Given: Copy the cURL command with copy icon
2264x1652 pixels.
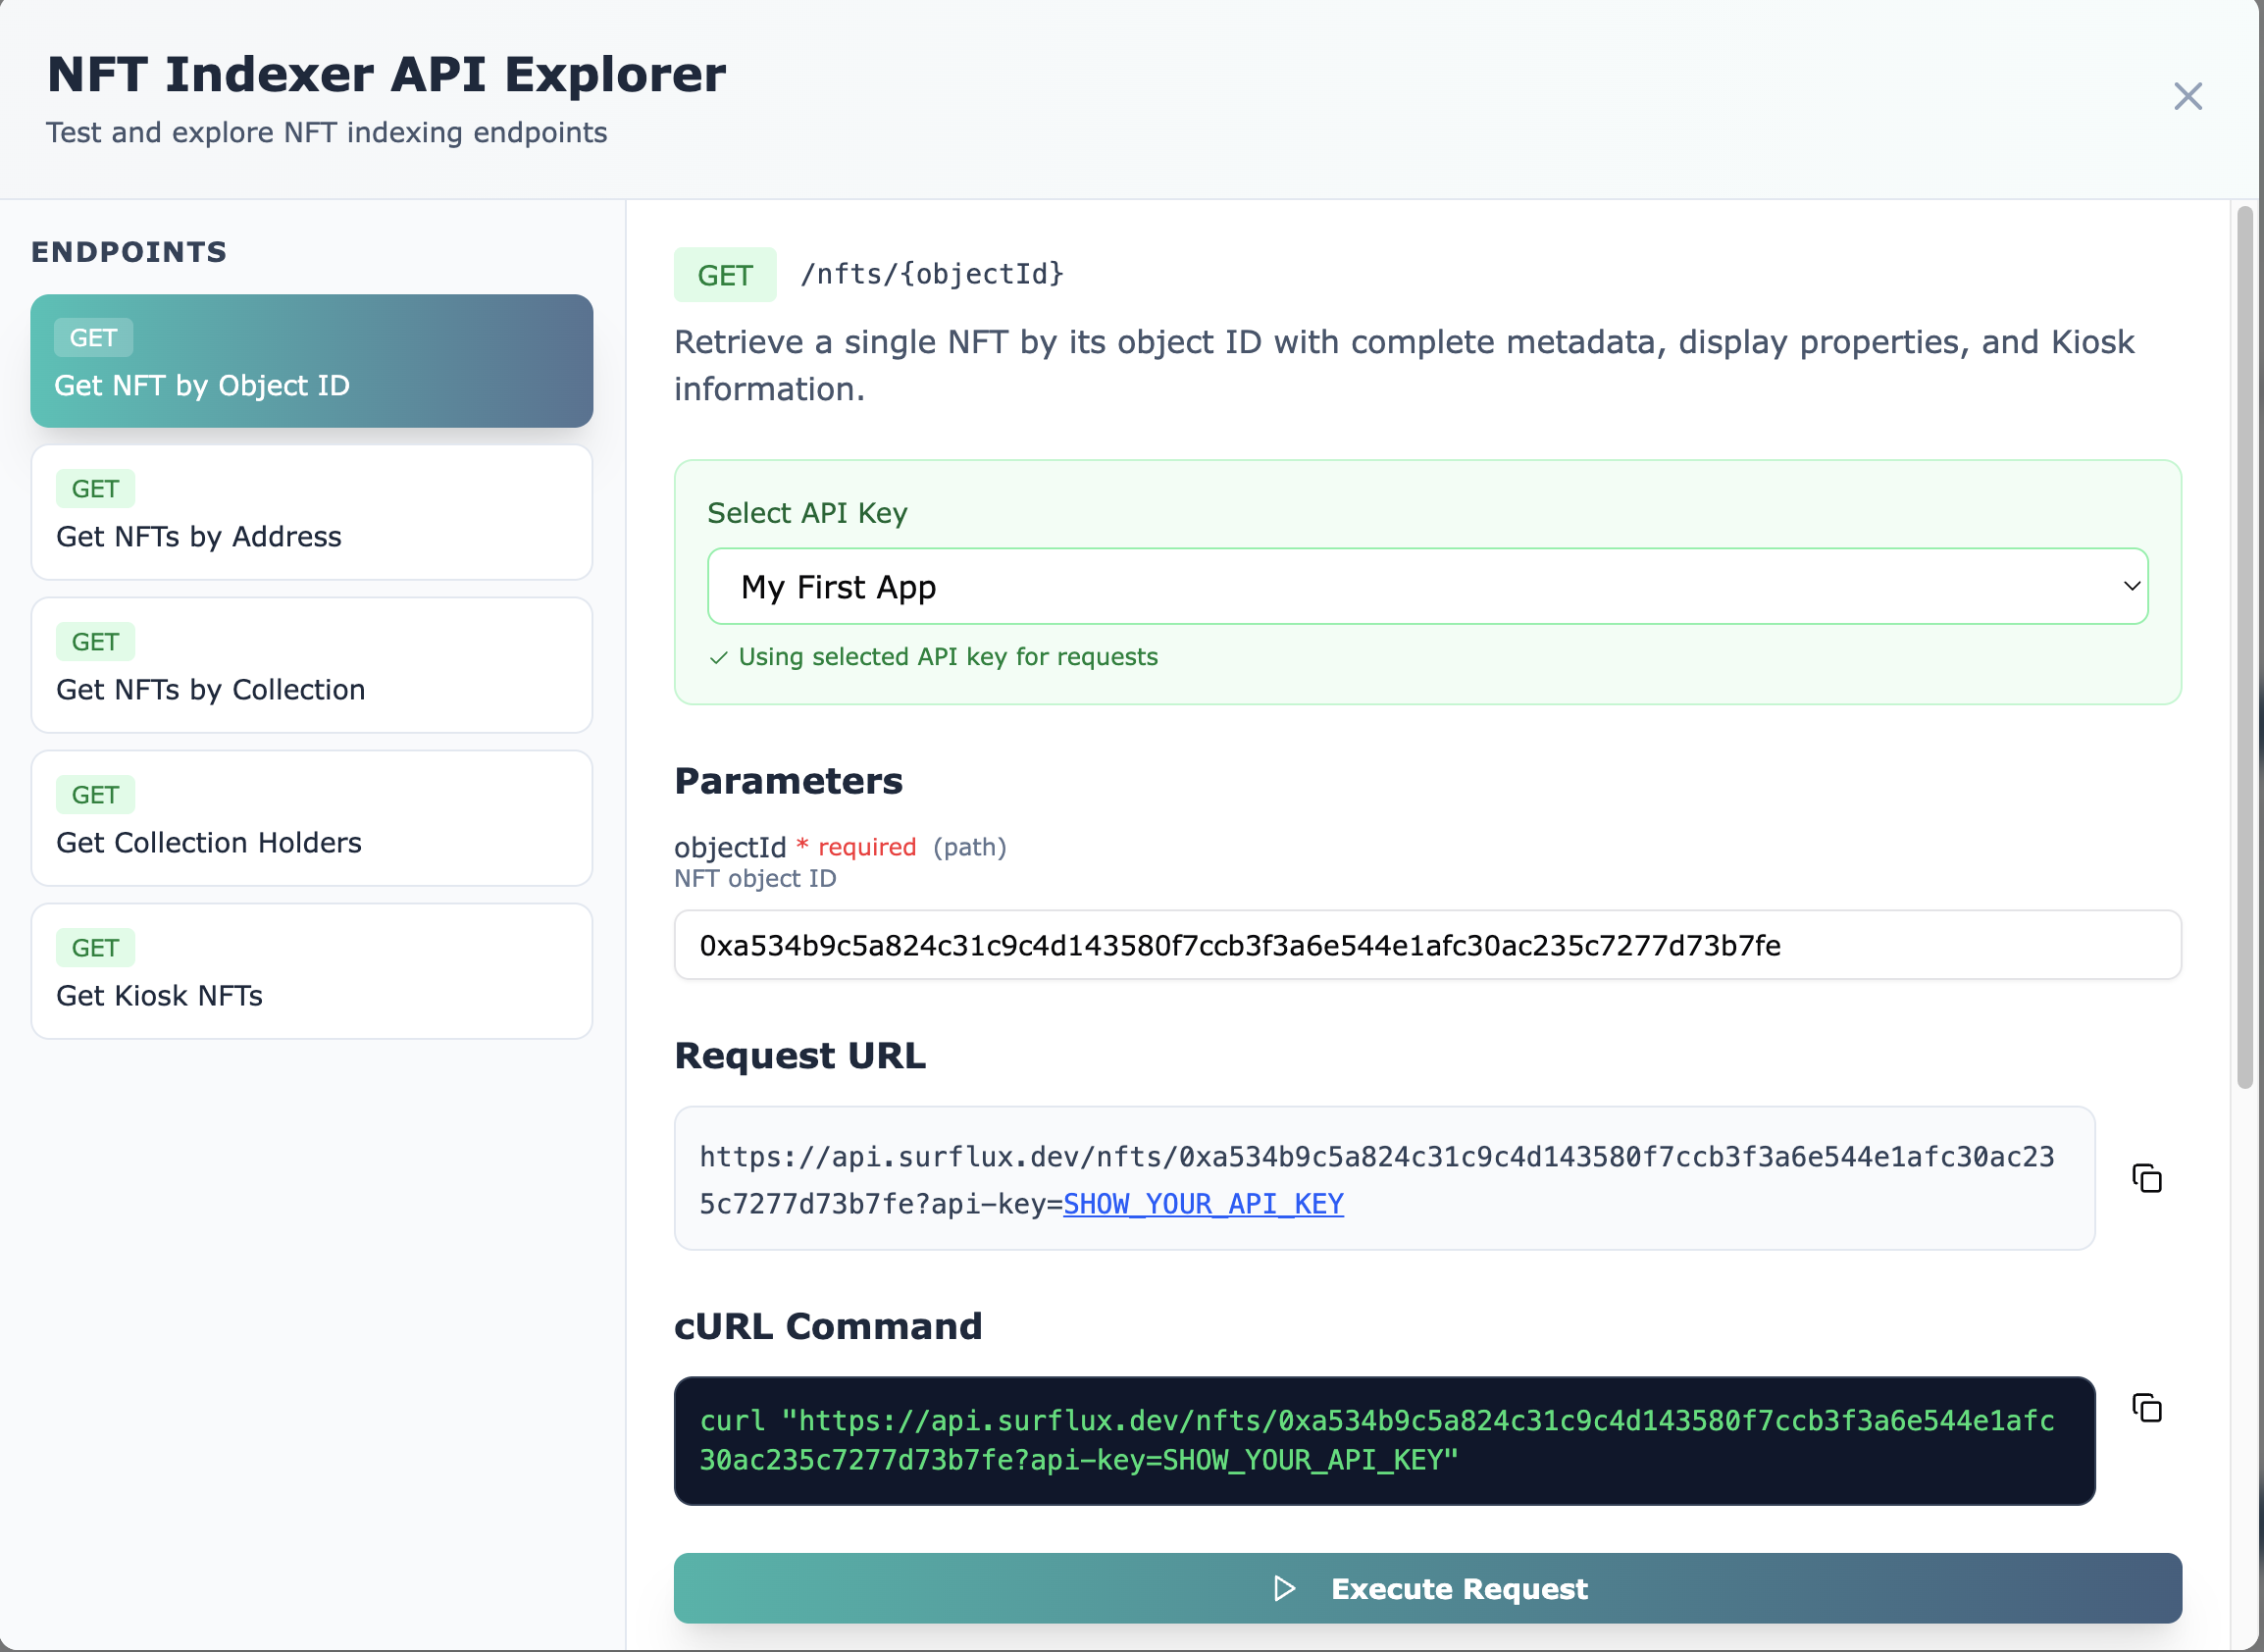Looking at the screenshot, I should [2146, 1408].
